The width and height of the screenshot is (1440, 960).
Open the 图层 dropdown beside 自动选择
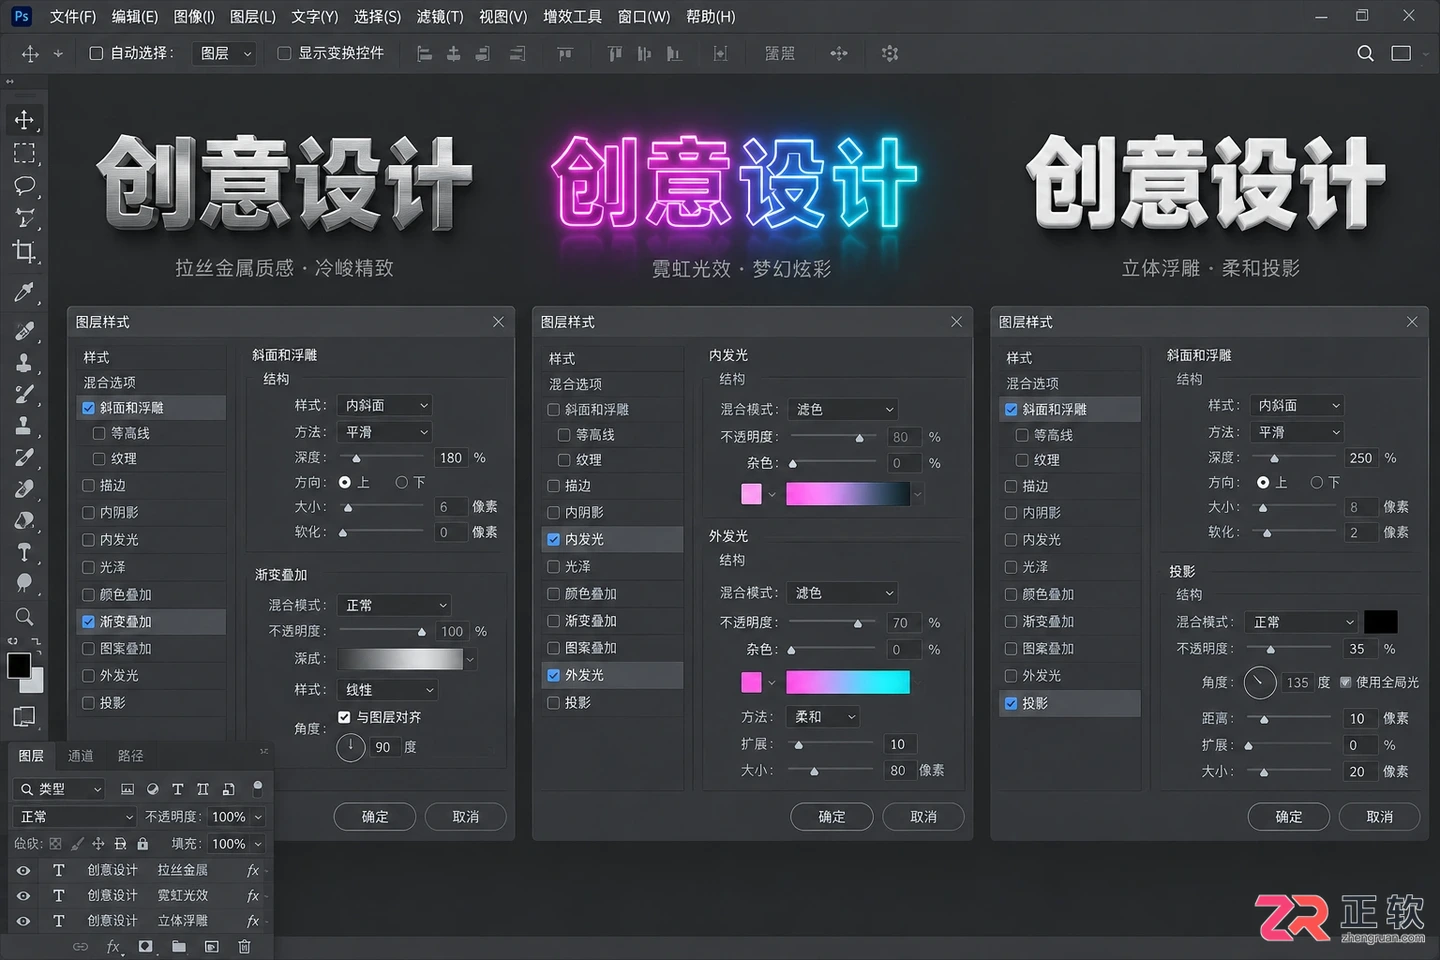[x=226, y=53]
